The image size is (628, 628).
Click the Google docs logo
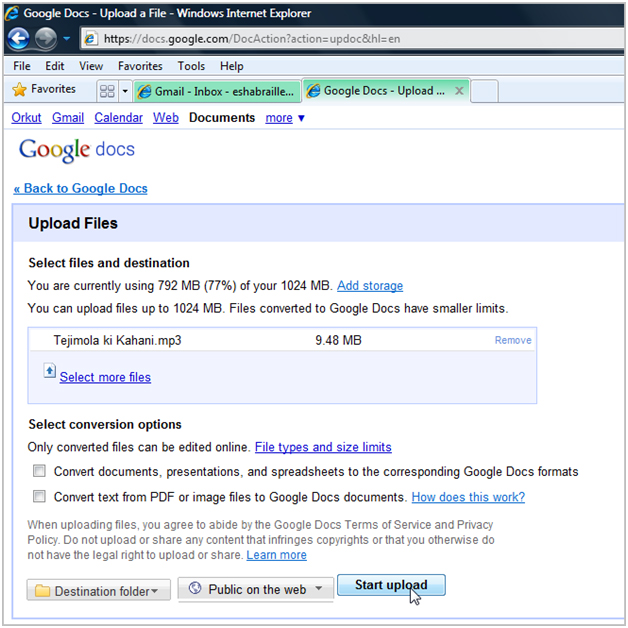(77, 150)
